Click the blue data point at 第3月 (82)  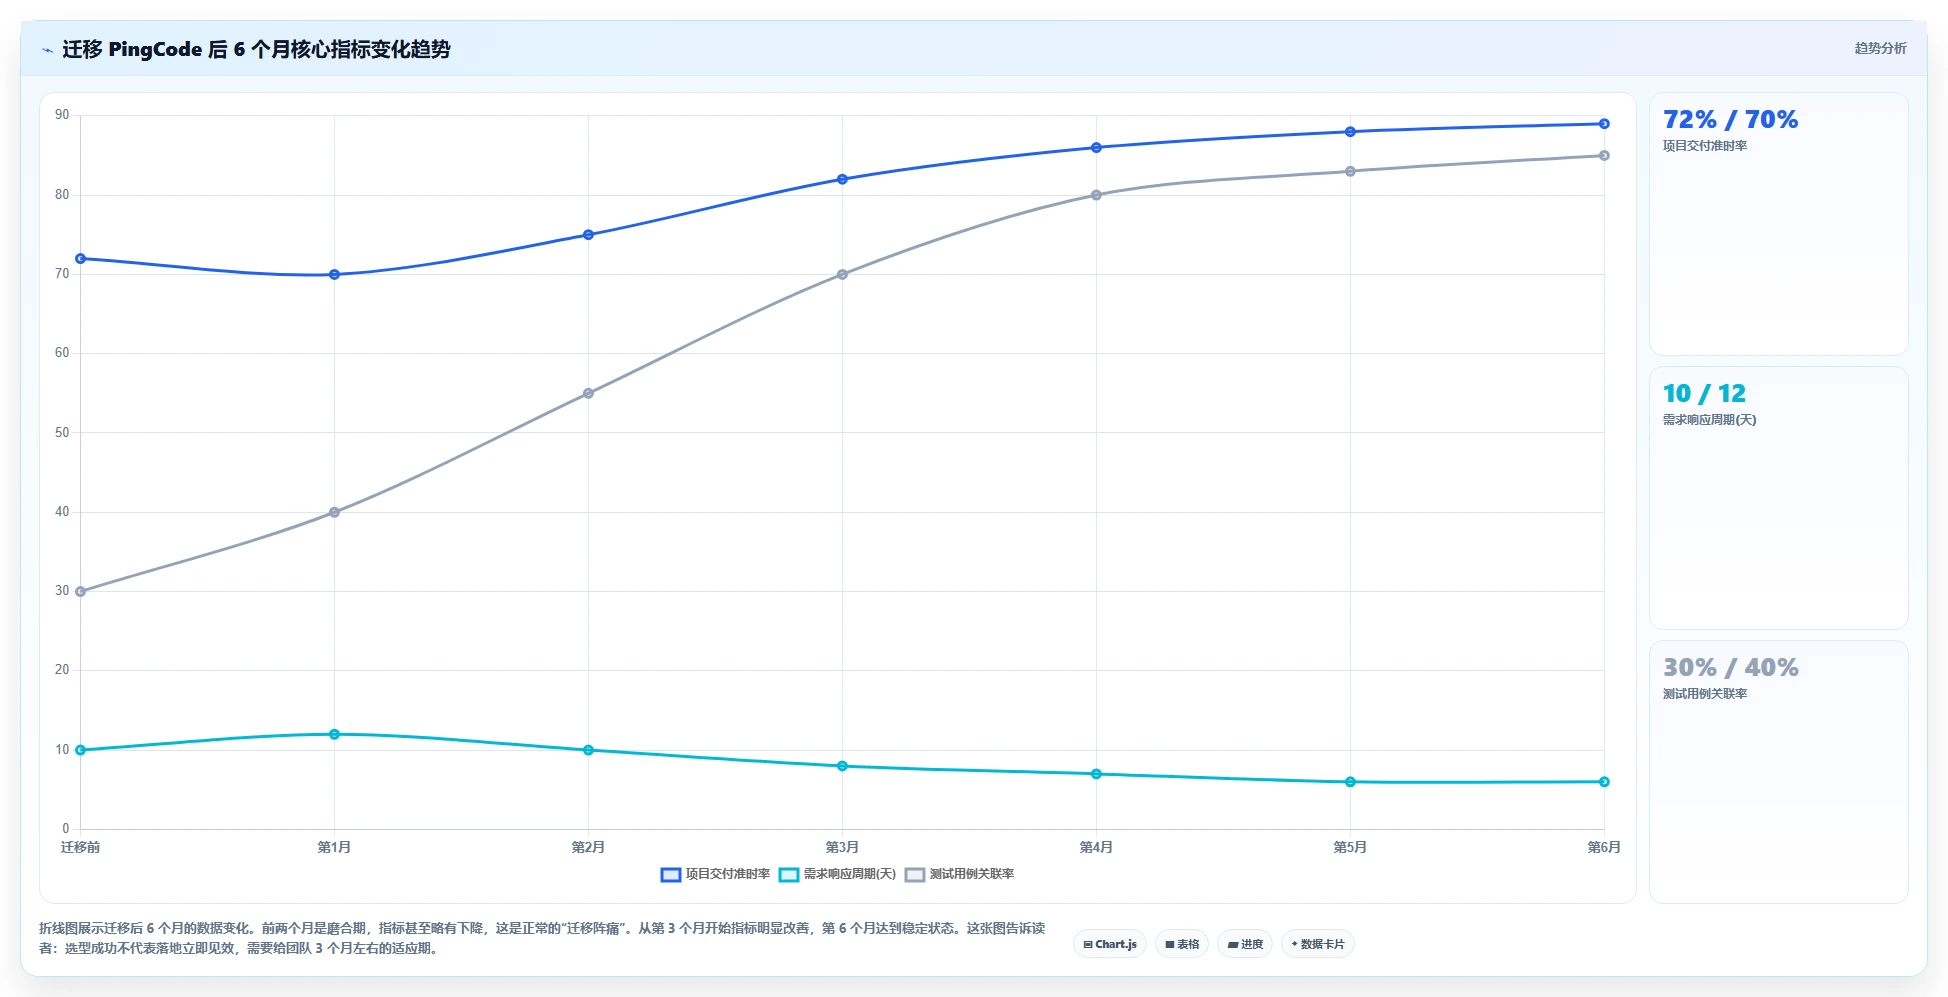(x=843, y=180)
